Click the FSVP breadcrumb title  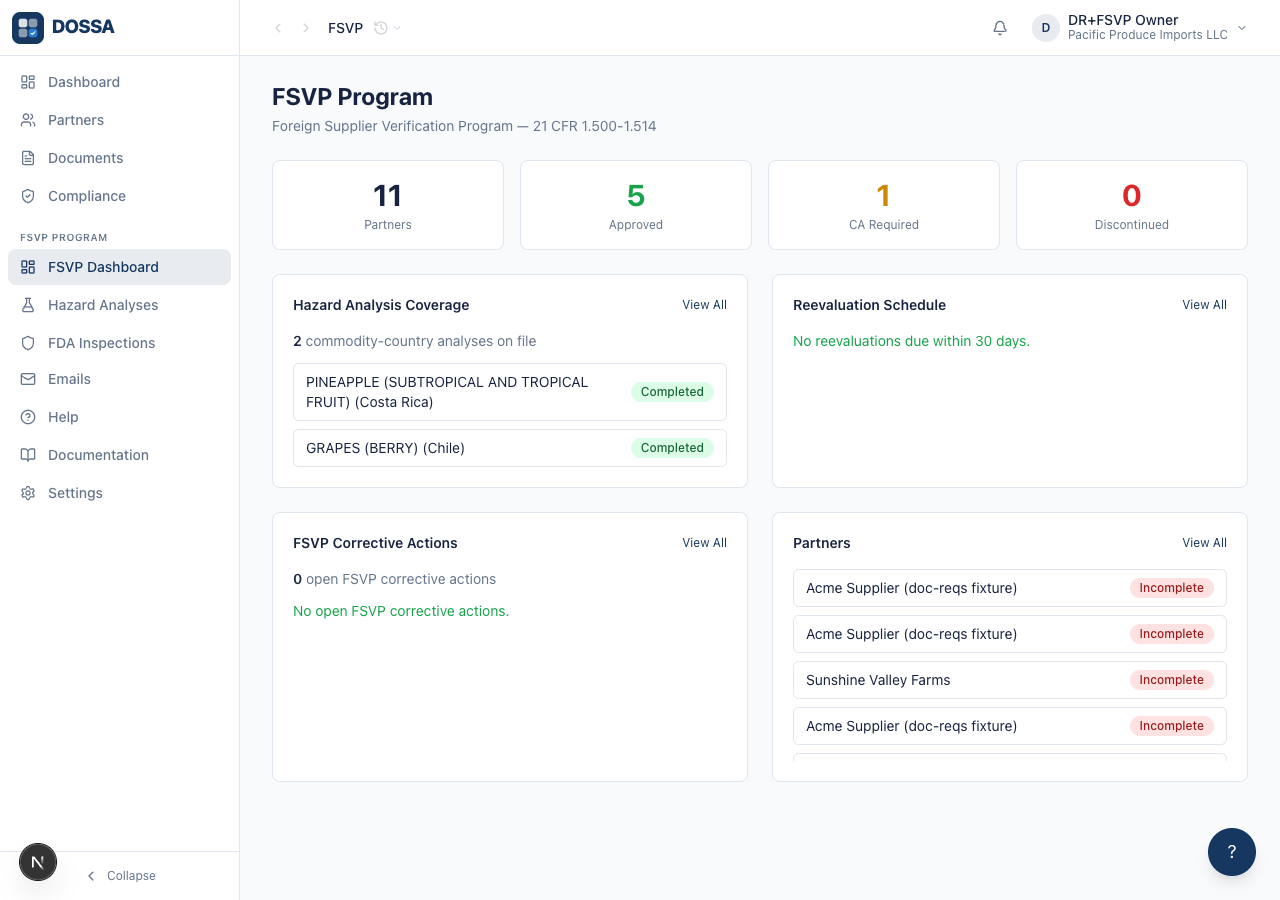click(345, 28)
